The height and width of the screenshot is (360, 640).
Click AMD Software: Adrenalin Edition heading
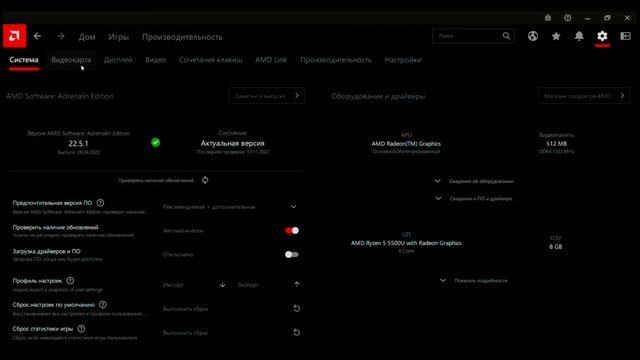60,96
